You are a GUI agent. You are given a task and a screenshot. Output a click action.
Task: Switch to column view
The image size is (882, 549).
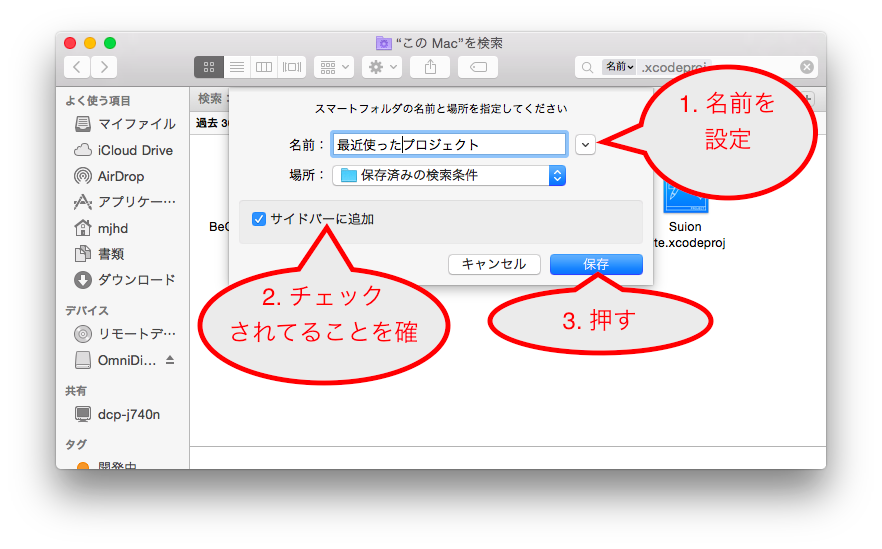click(264, 67)
